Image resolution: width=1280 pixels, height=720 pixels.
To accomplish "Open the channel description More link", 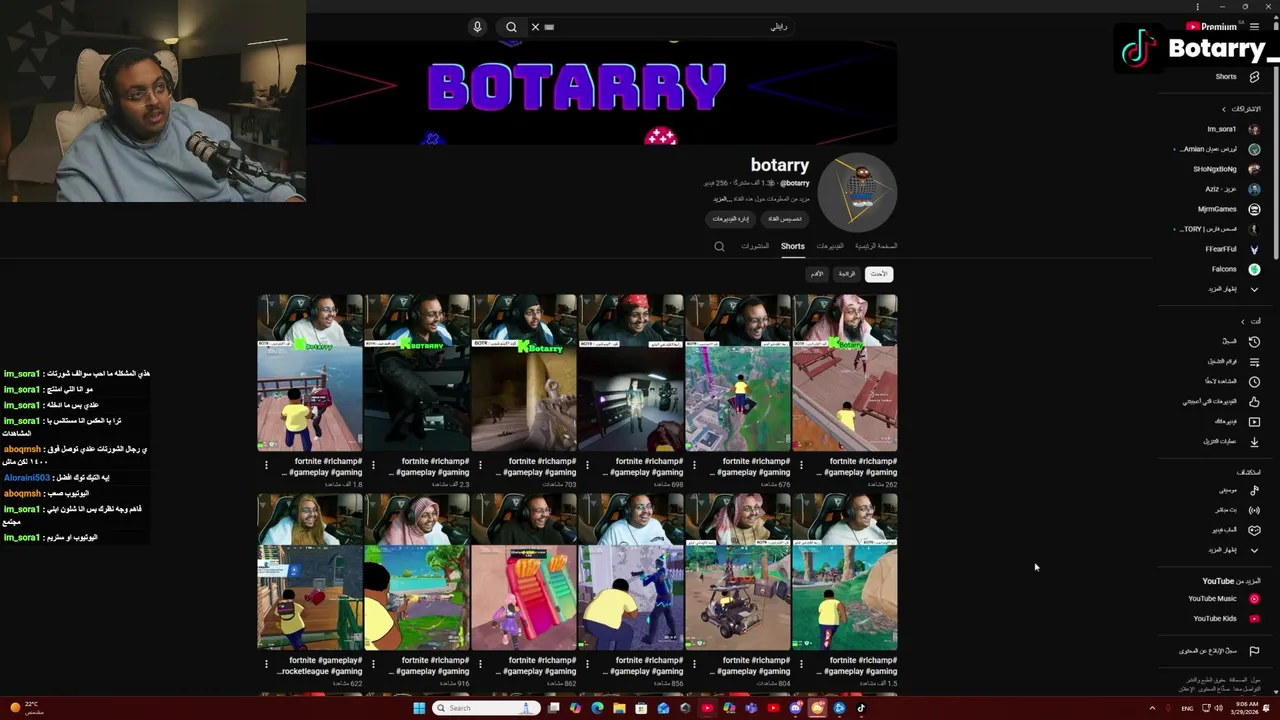I will tap(721, 198).
